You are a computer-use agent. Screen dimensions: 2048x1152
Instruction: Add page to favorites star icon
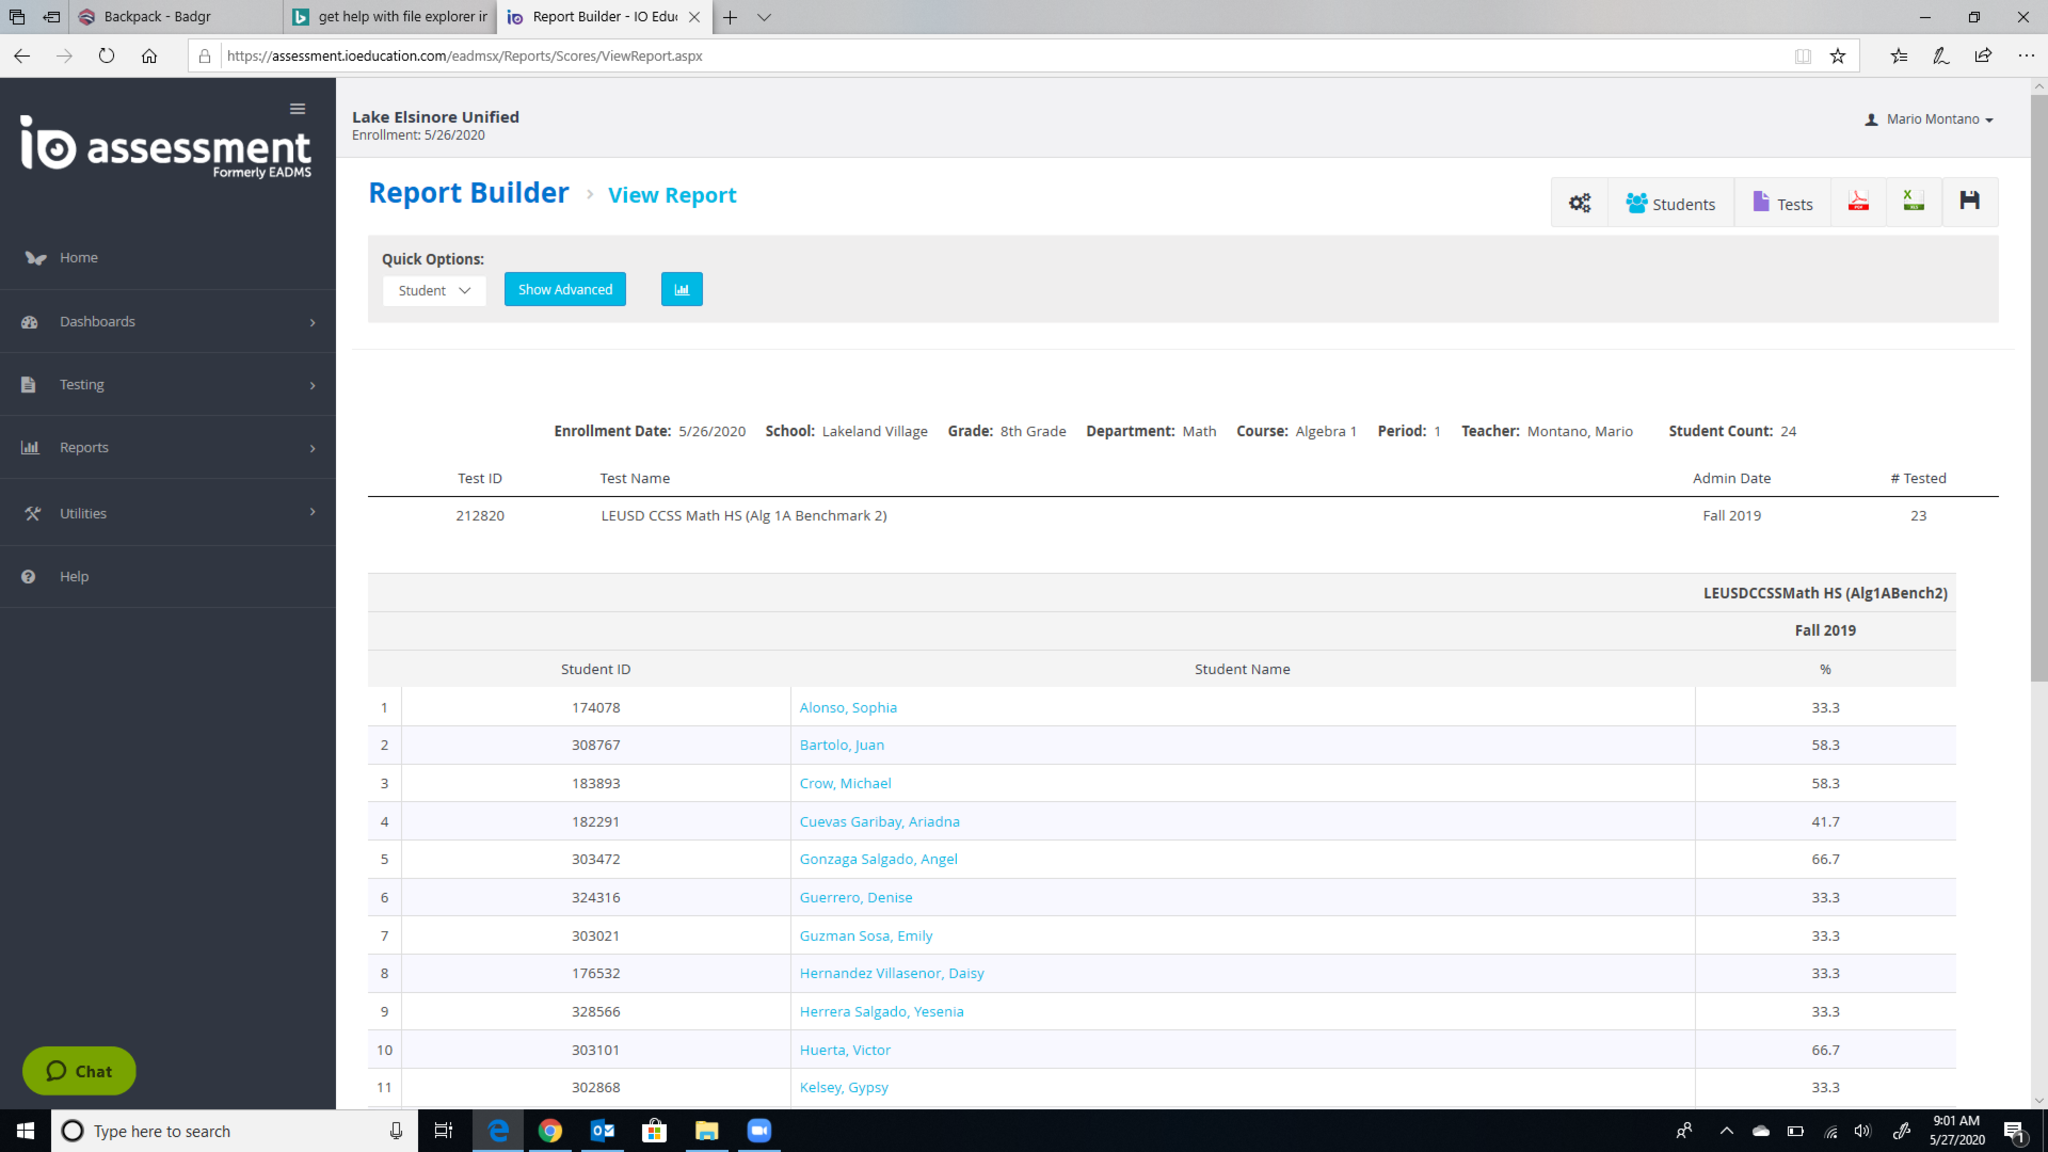tap(1837, 56)
